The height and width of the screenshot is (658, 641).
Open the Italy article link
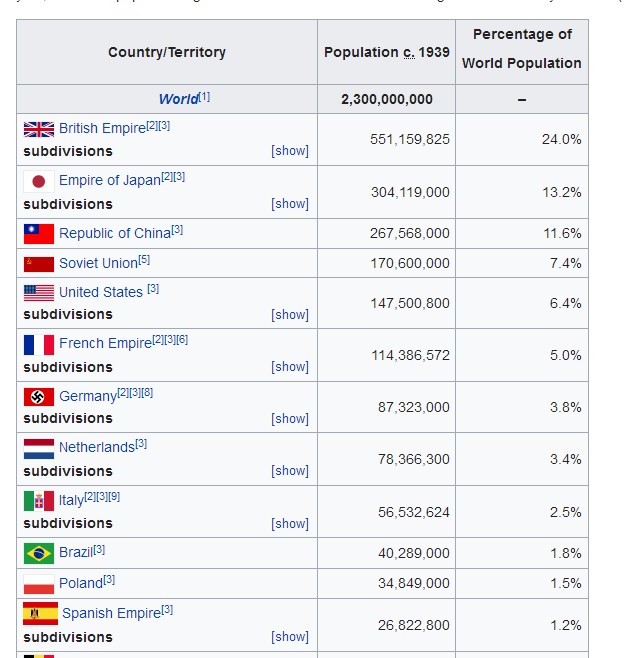(x=71, y=501)
